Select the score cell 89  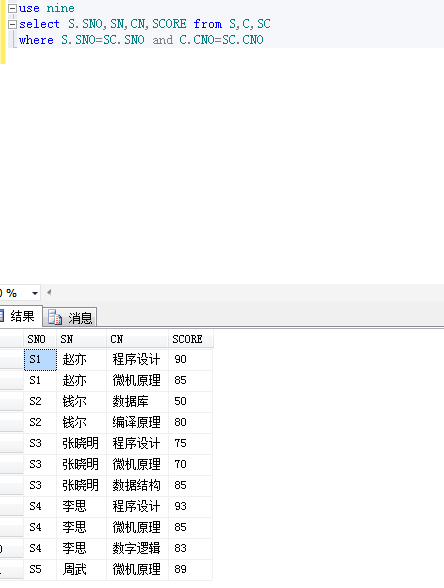tap(190, 570)
